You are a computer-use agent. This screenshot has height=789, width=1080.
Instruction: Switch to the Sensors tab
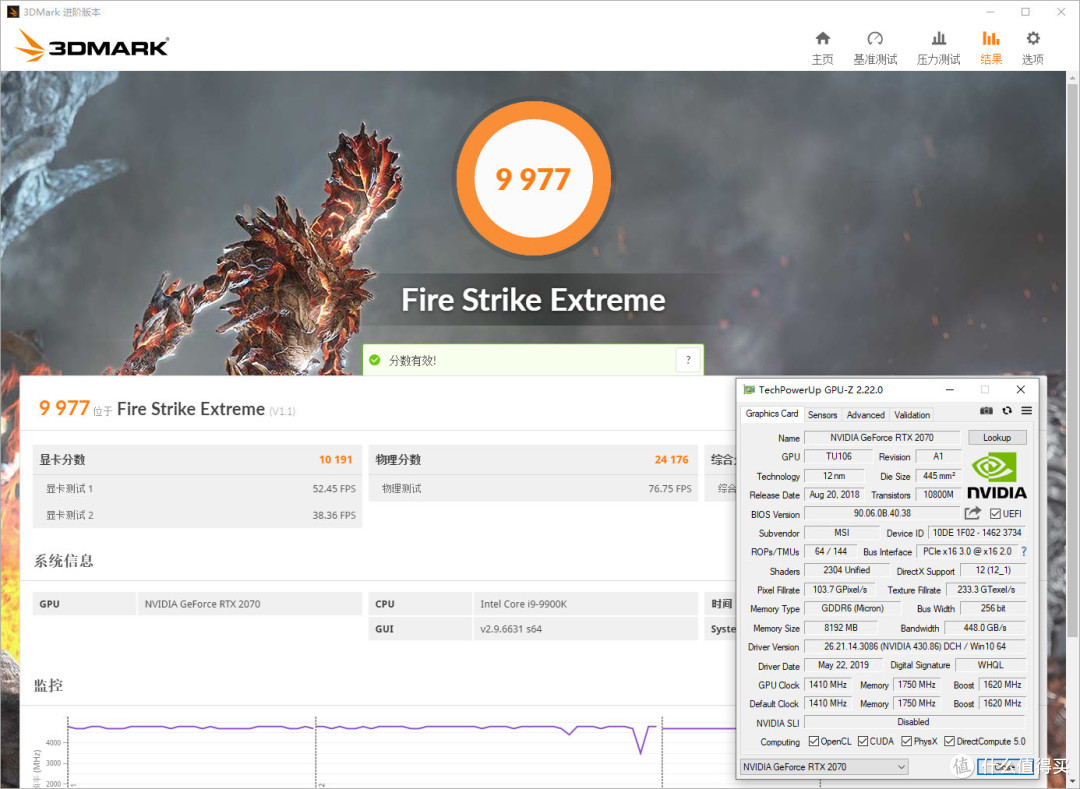[822, 415]
